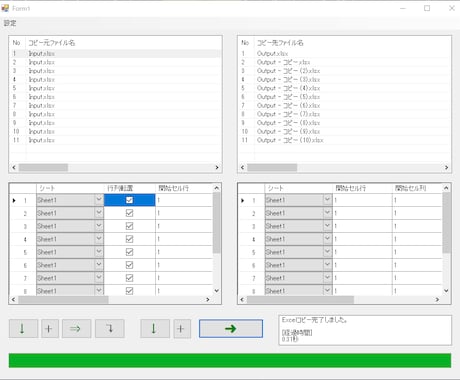Click the 'Excelコピー完了しました。' message box
The width and height of the screenshot is (460, 380).
click(365, 330)
